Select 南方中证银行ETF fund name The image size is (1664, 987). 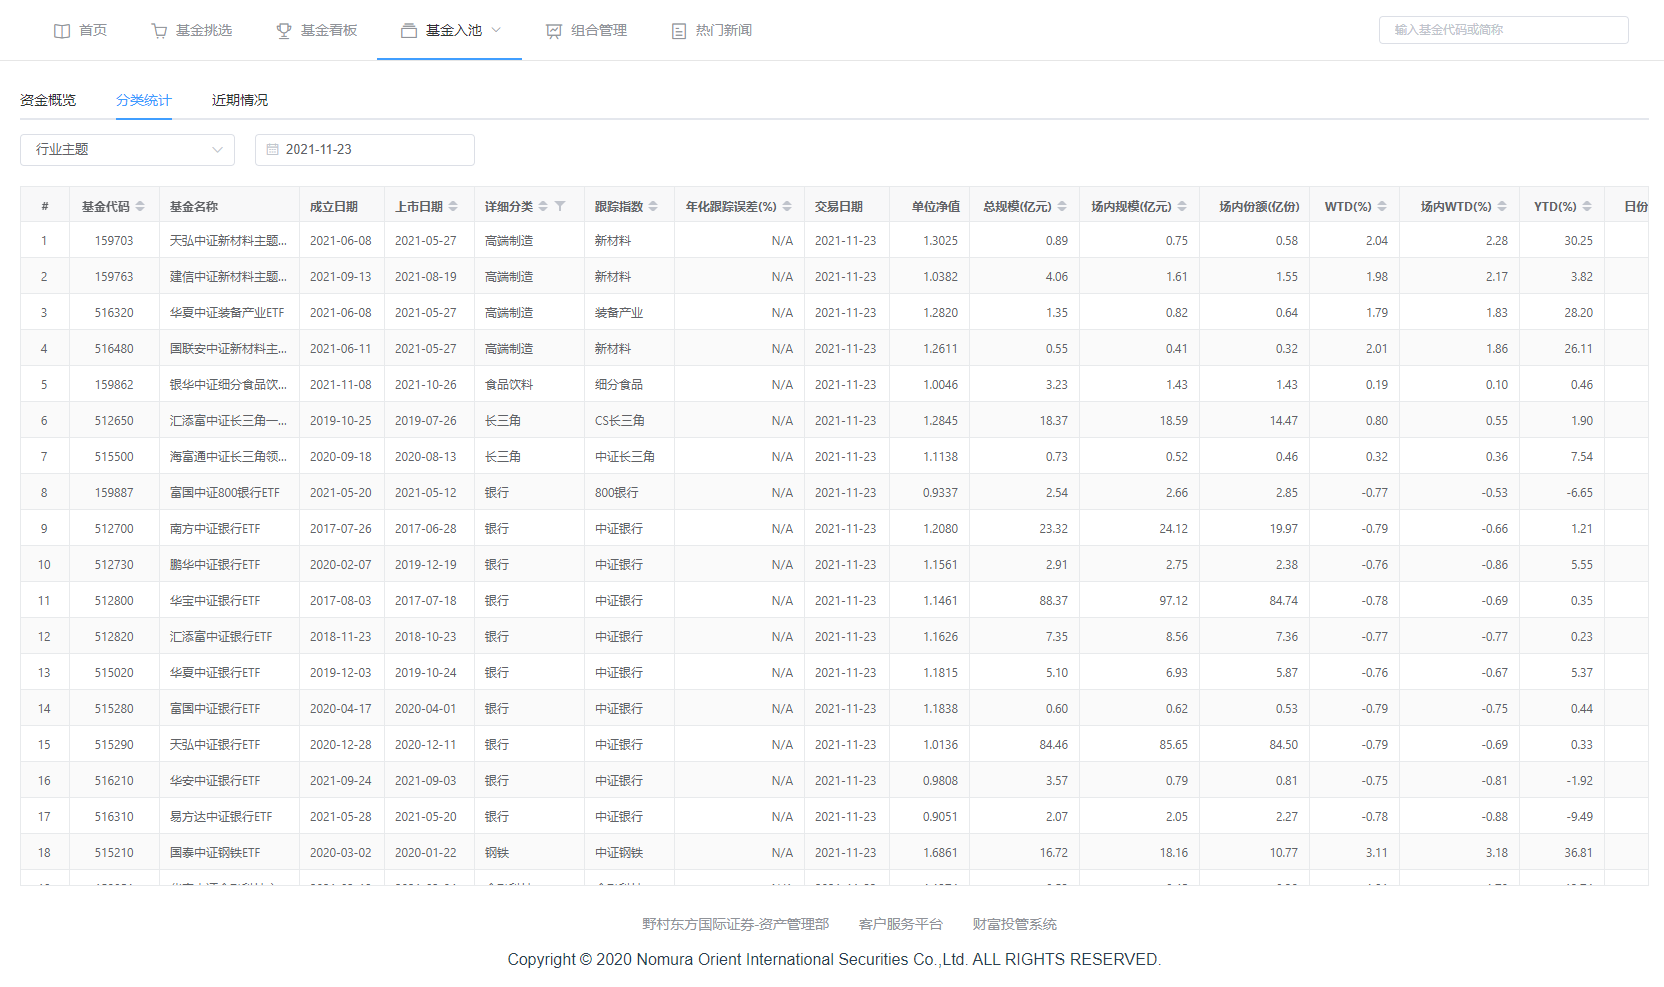point(215,529)
